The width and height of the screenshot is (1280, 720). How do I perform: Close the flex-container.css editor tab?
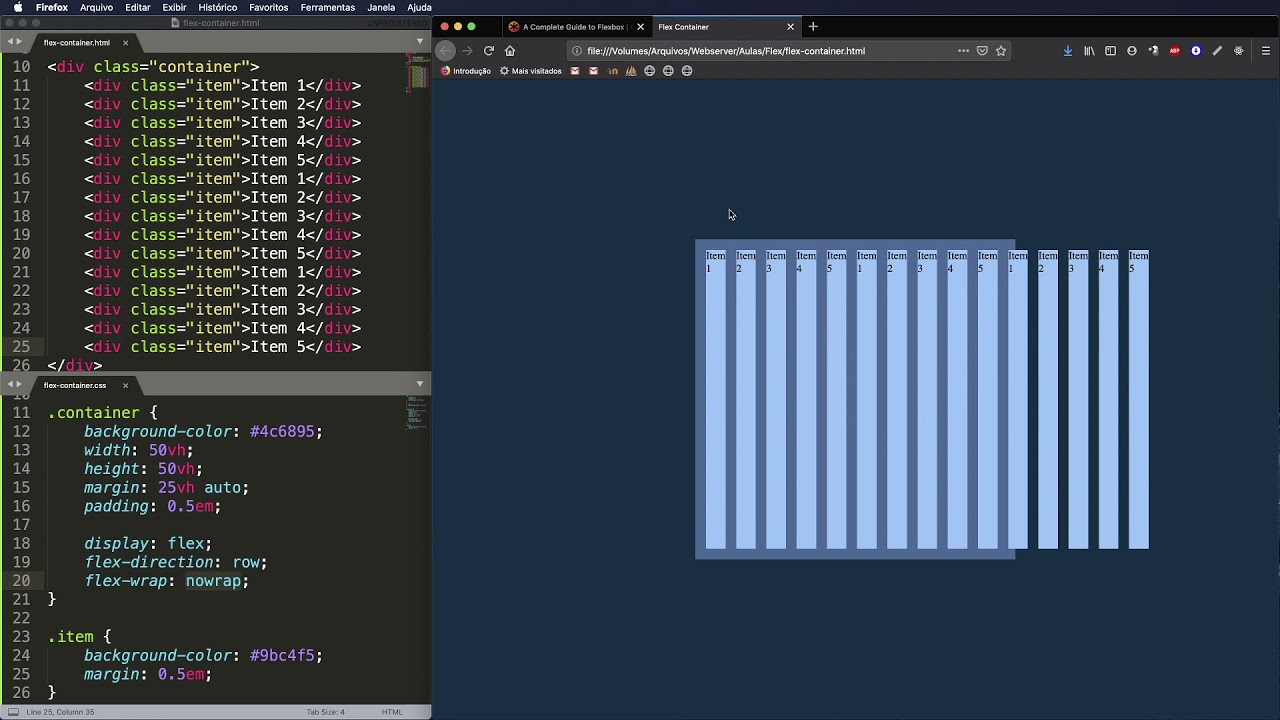coord(125,385)
